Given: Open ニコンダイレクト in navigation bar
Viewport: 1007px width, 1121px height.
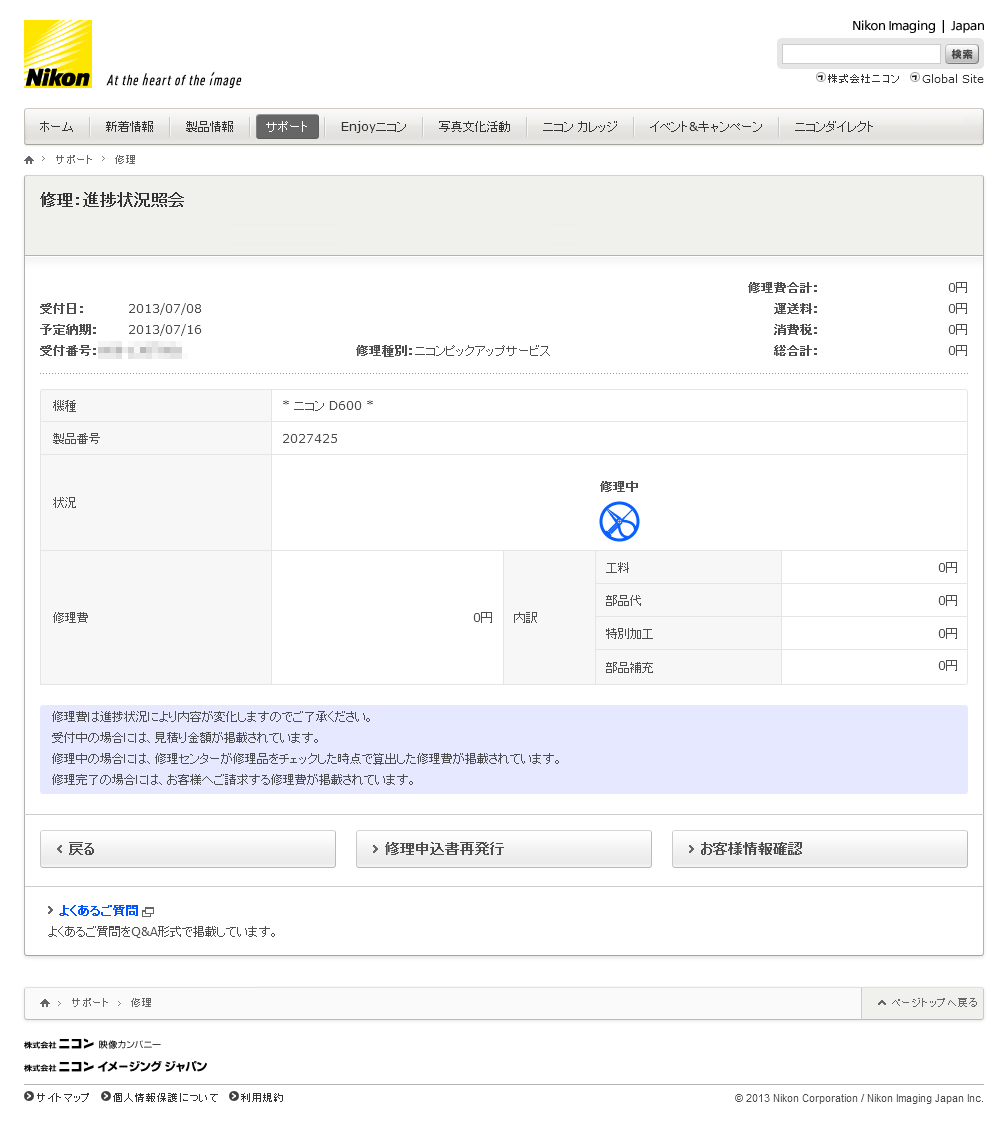Looking at the screenshot, I should 833,127.
